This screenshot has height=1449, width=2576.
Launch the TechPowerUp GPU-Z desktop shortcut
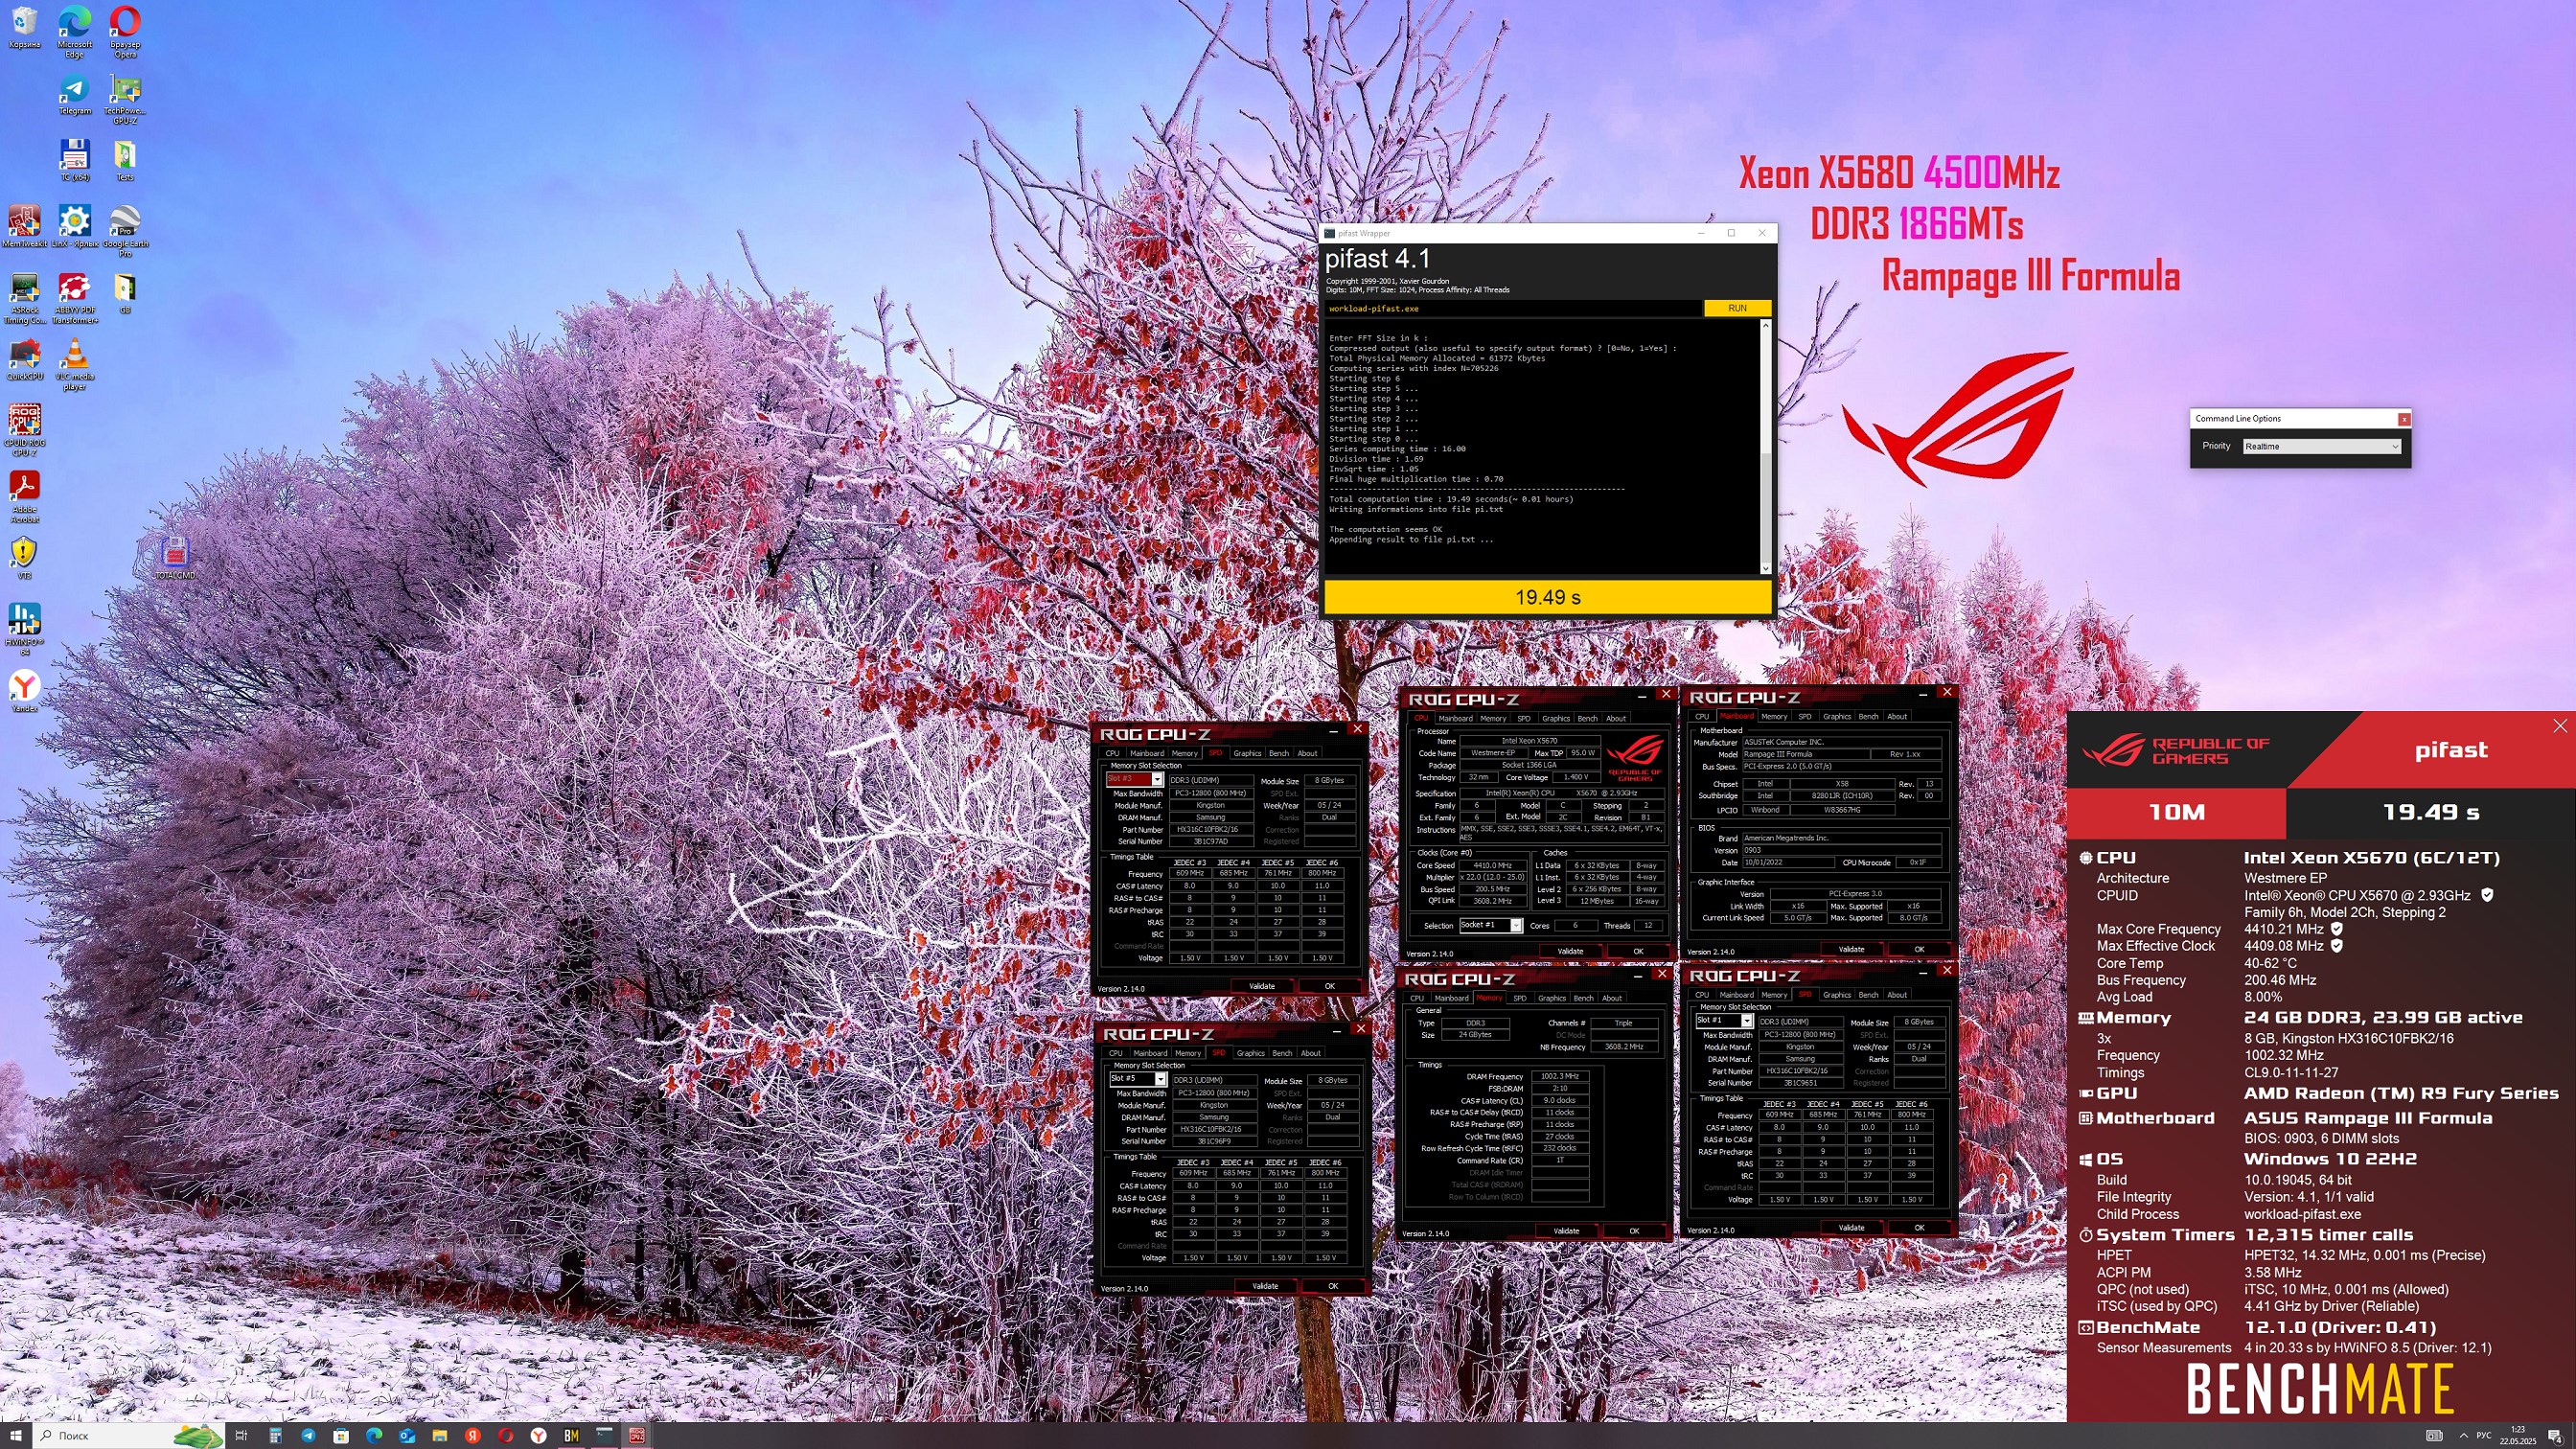click(125, 100)
